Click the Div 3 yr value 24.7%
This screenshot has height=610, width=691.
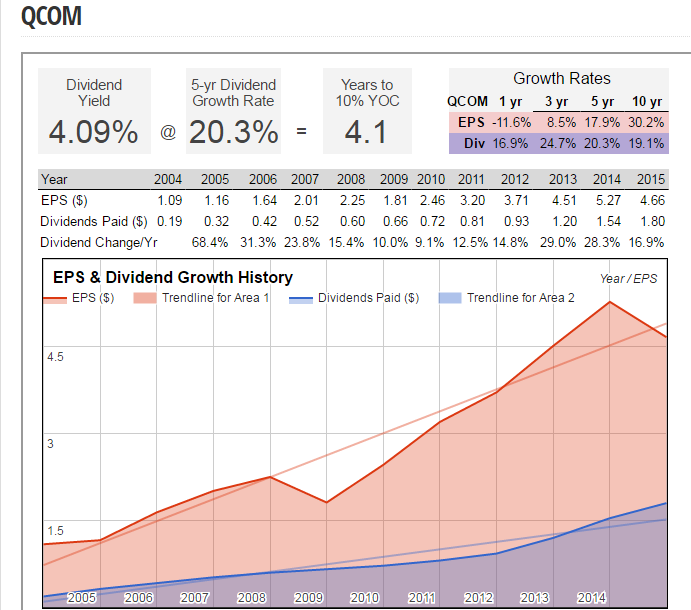click(558, 143)
